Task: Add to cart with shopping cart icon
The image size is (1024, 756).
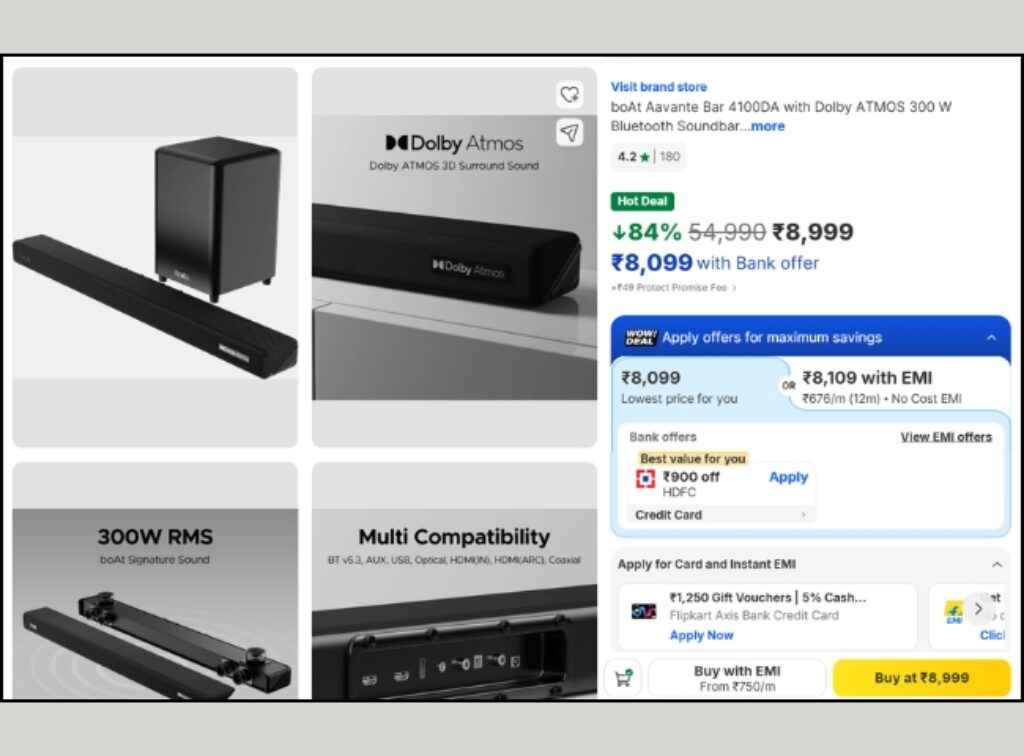Action: point(624,678)
